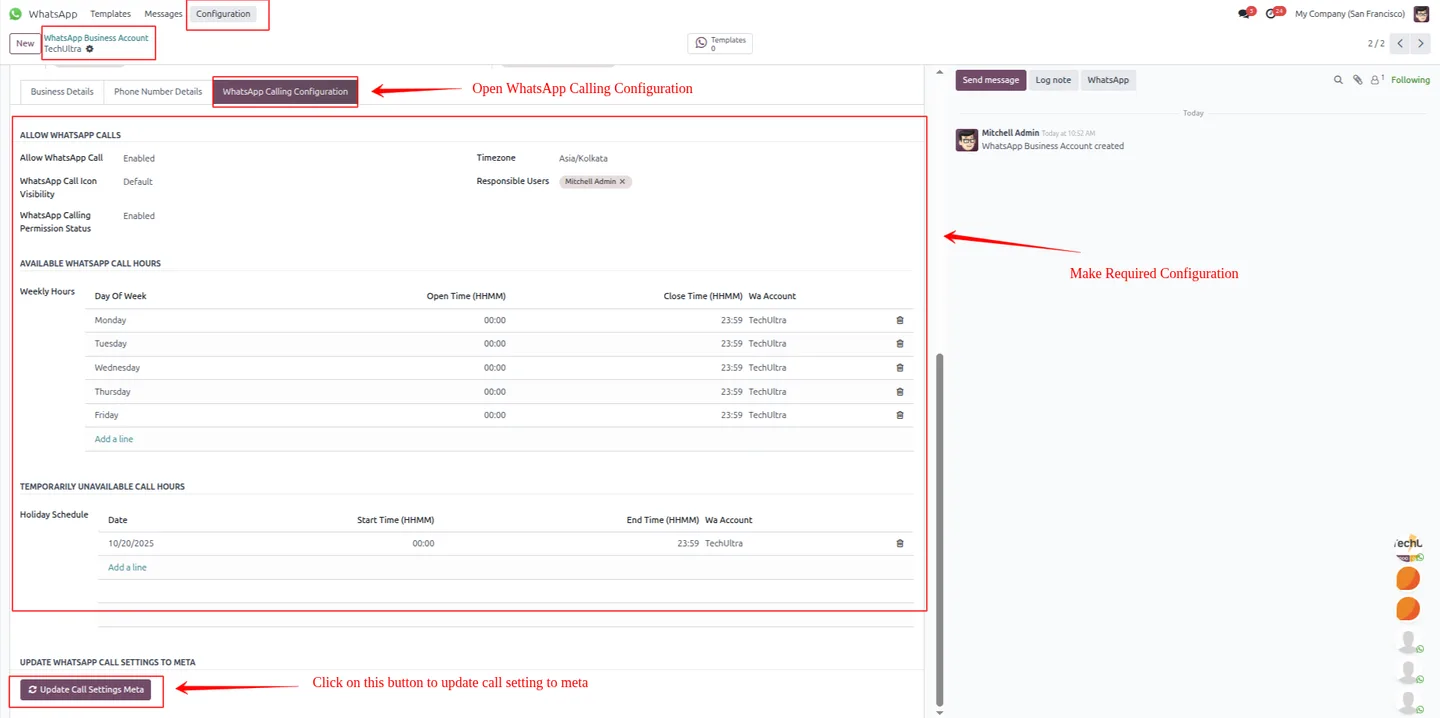Click Wednesday close time 23:59 cell

[731, 368]
